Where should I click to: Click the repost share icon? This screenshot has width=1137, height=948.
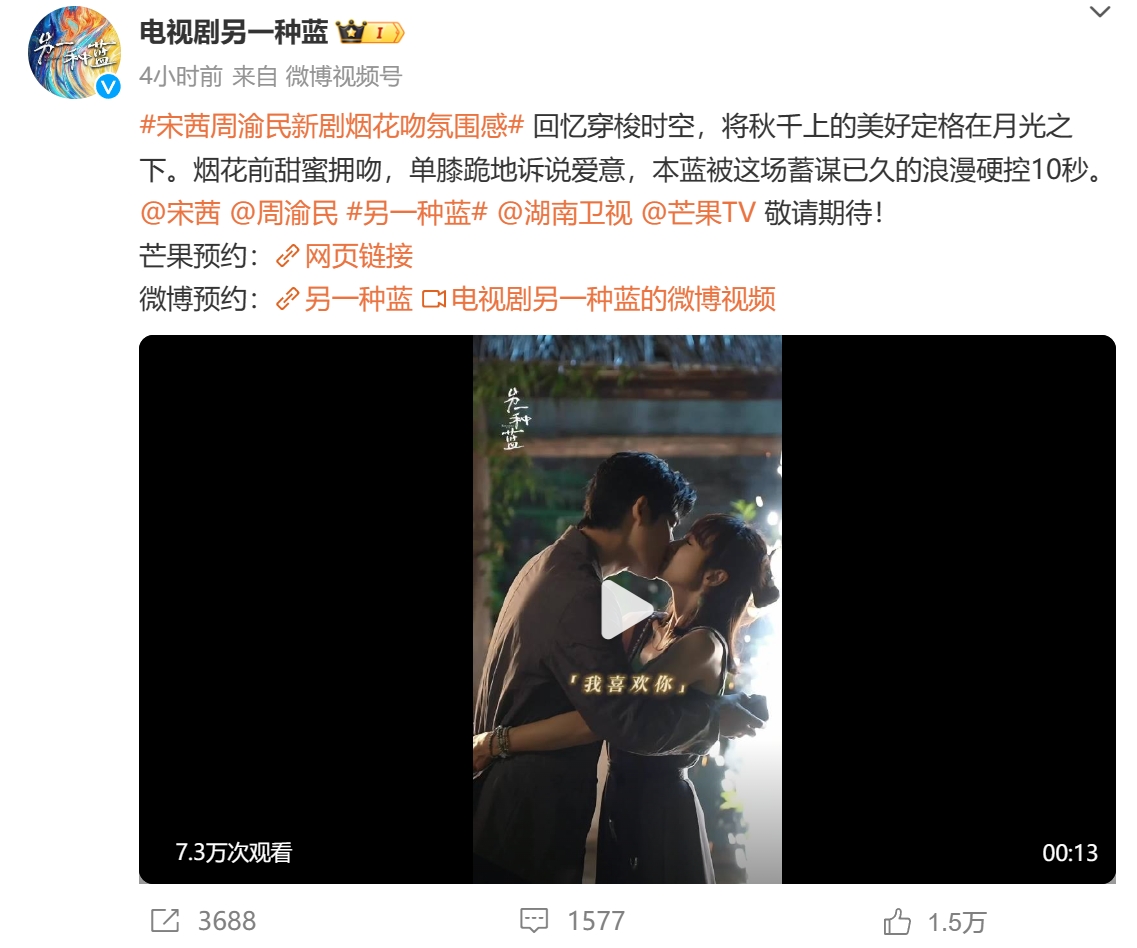pos(165,921)
